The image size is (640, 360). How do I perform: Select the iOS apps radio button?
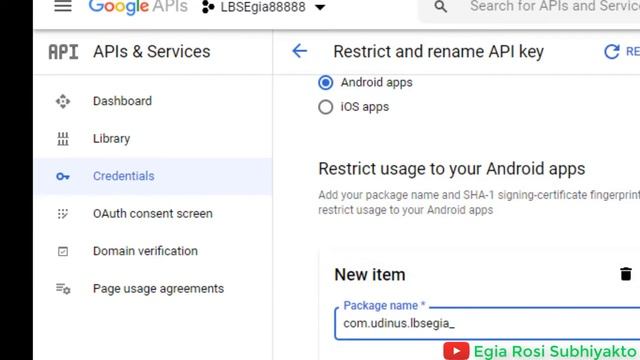tap(325, 107)
